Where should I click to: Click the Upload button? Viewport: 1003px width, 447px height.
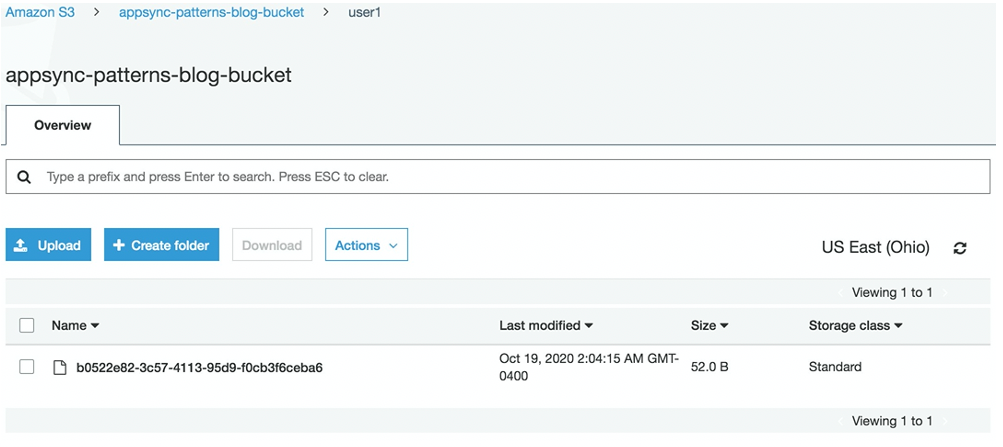(x=49, y=245)
